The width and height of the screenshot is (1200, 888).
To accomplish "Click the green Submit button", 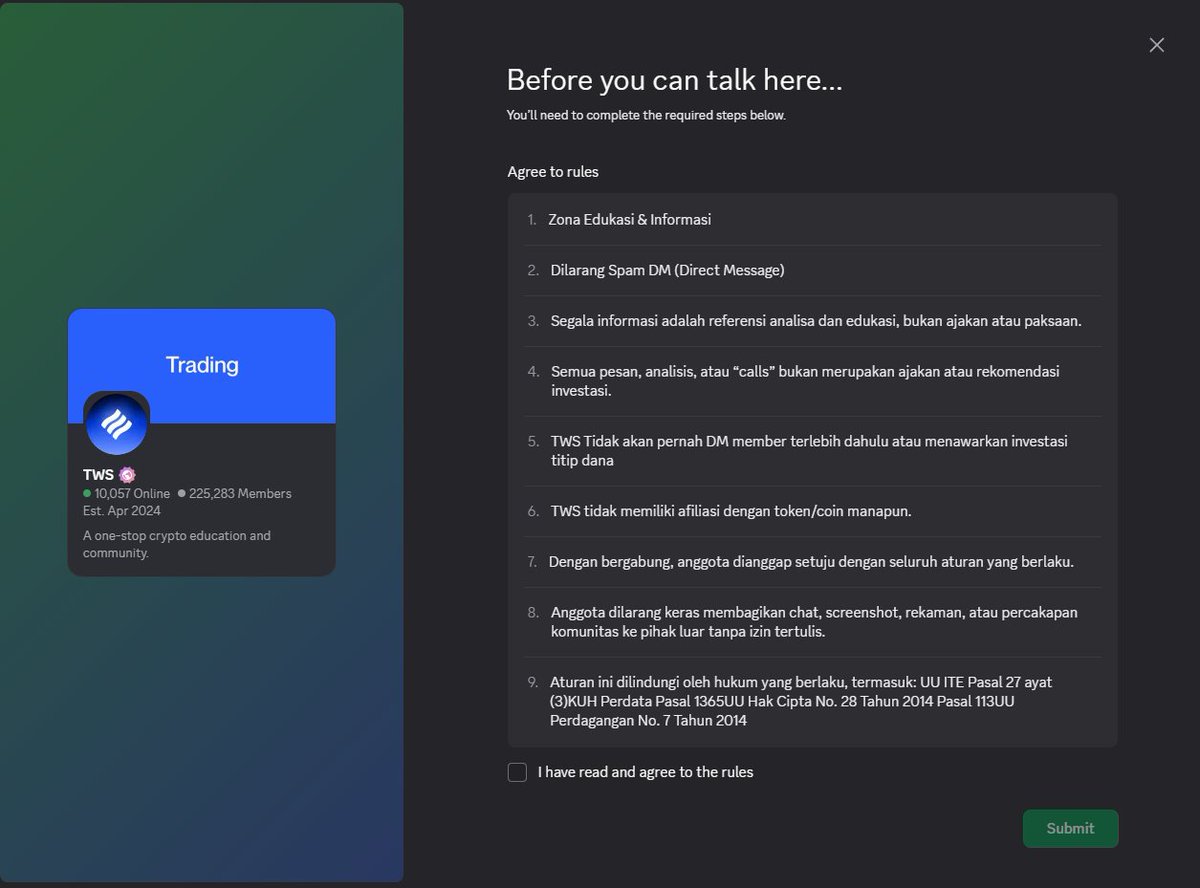I will click(1070, 828).
